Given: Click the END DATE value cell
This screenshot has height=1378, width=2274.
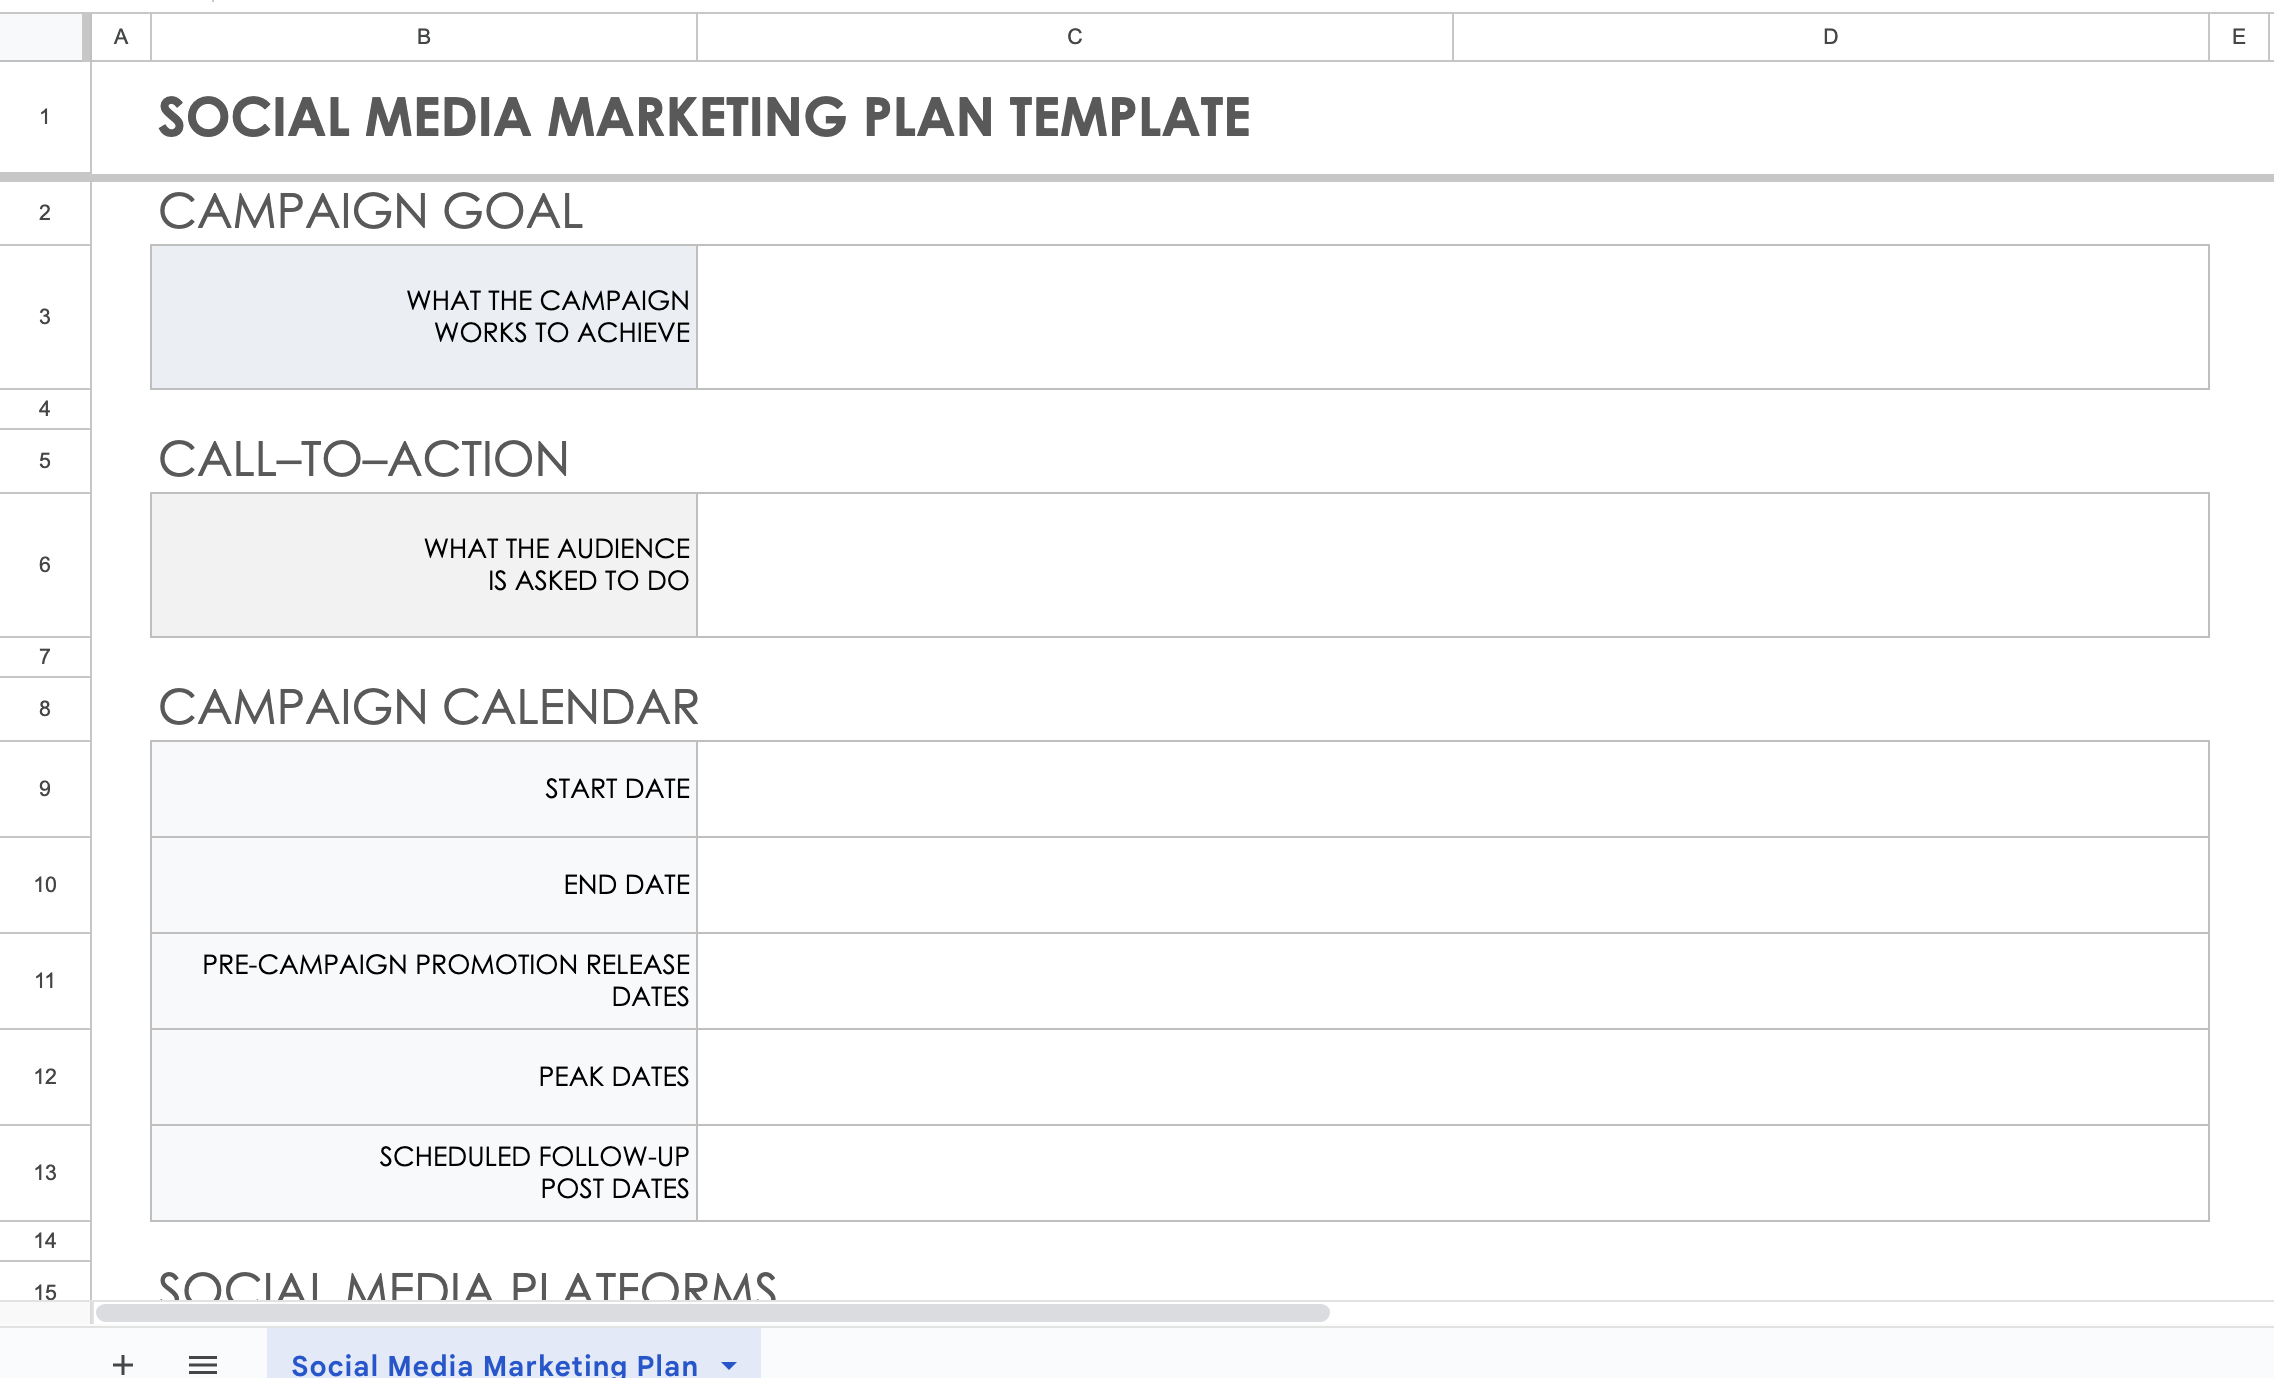Looking at the screenshot, I should (1452, 885).
